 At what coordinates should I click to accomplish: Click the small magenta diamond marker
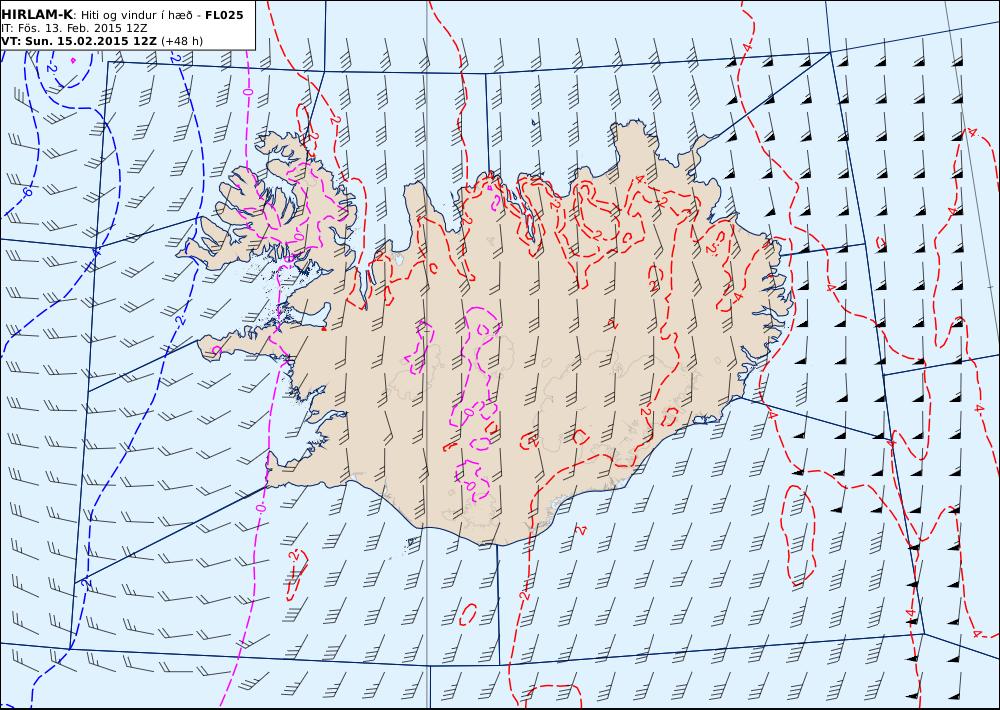point(73,61)
